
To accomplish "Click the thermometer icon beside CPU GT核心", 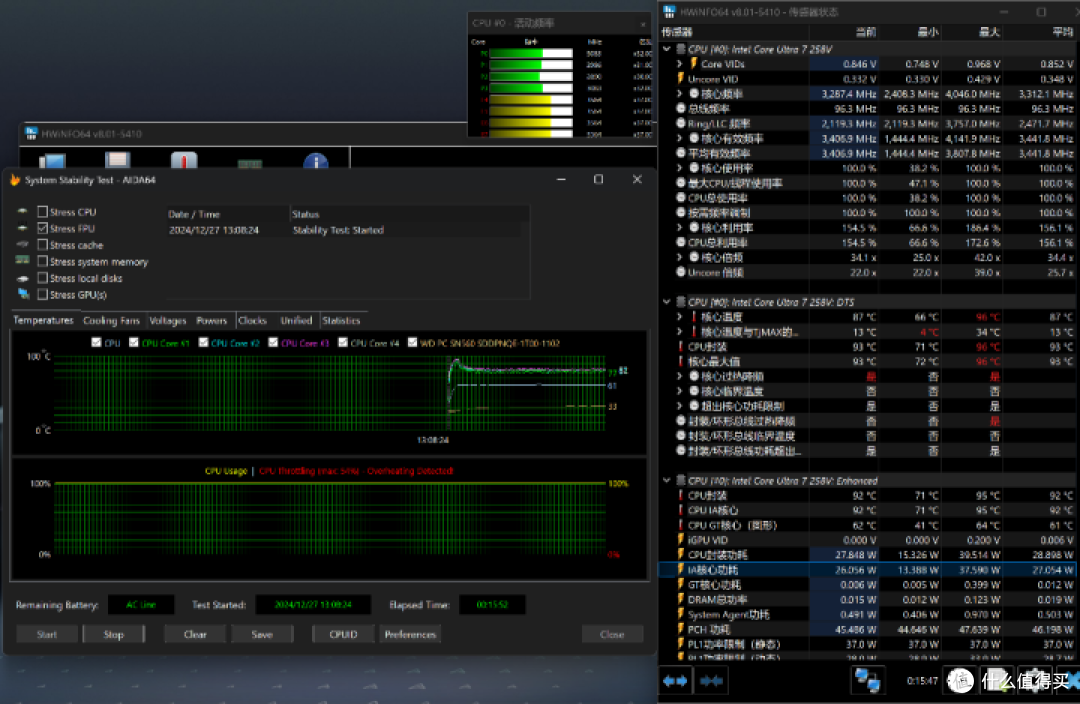I will click(681, 525).
